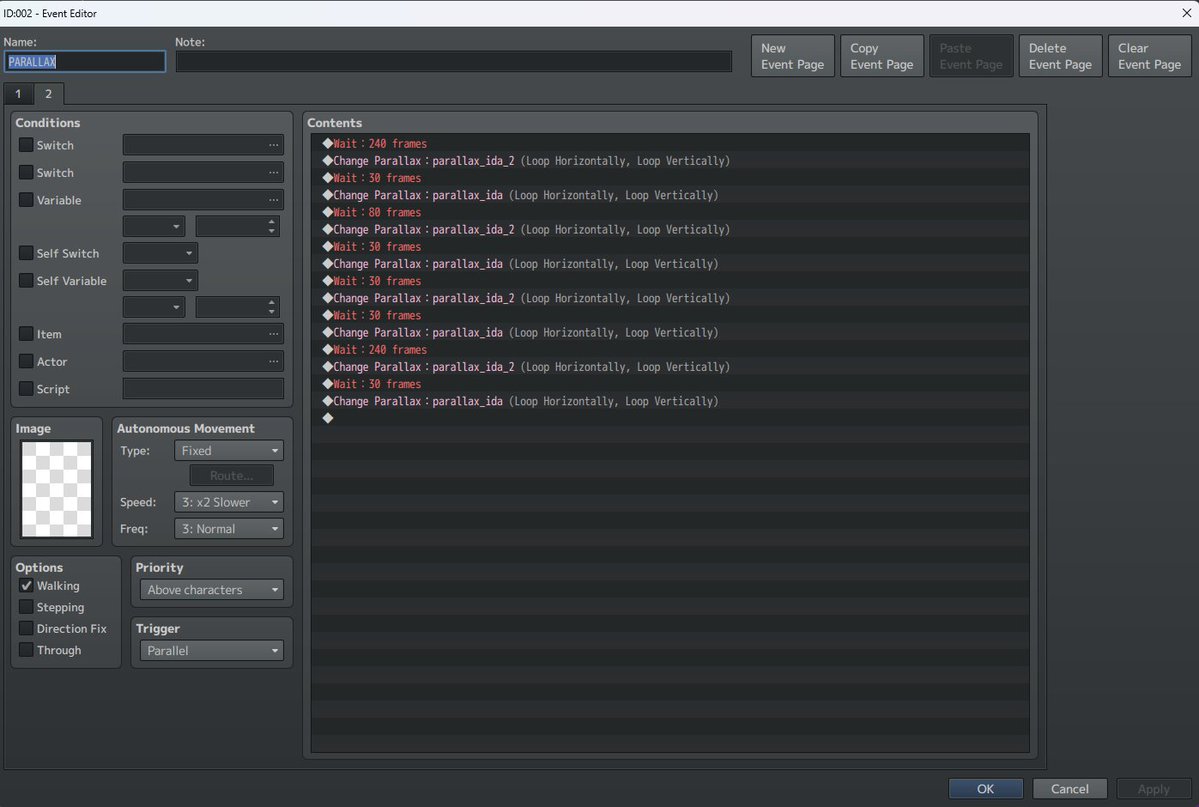1199x807 pixels.
Task: Open Variable selector ellipsis
Action: [273, 200]
